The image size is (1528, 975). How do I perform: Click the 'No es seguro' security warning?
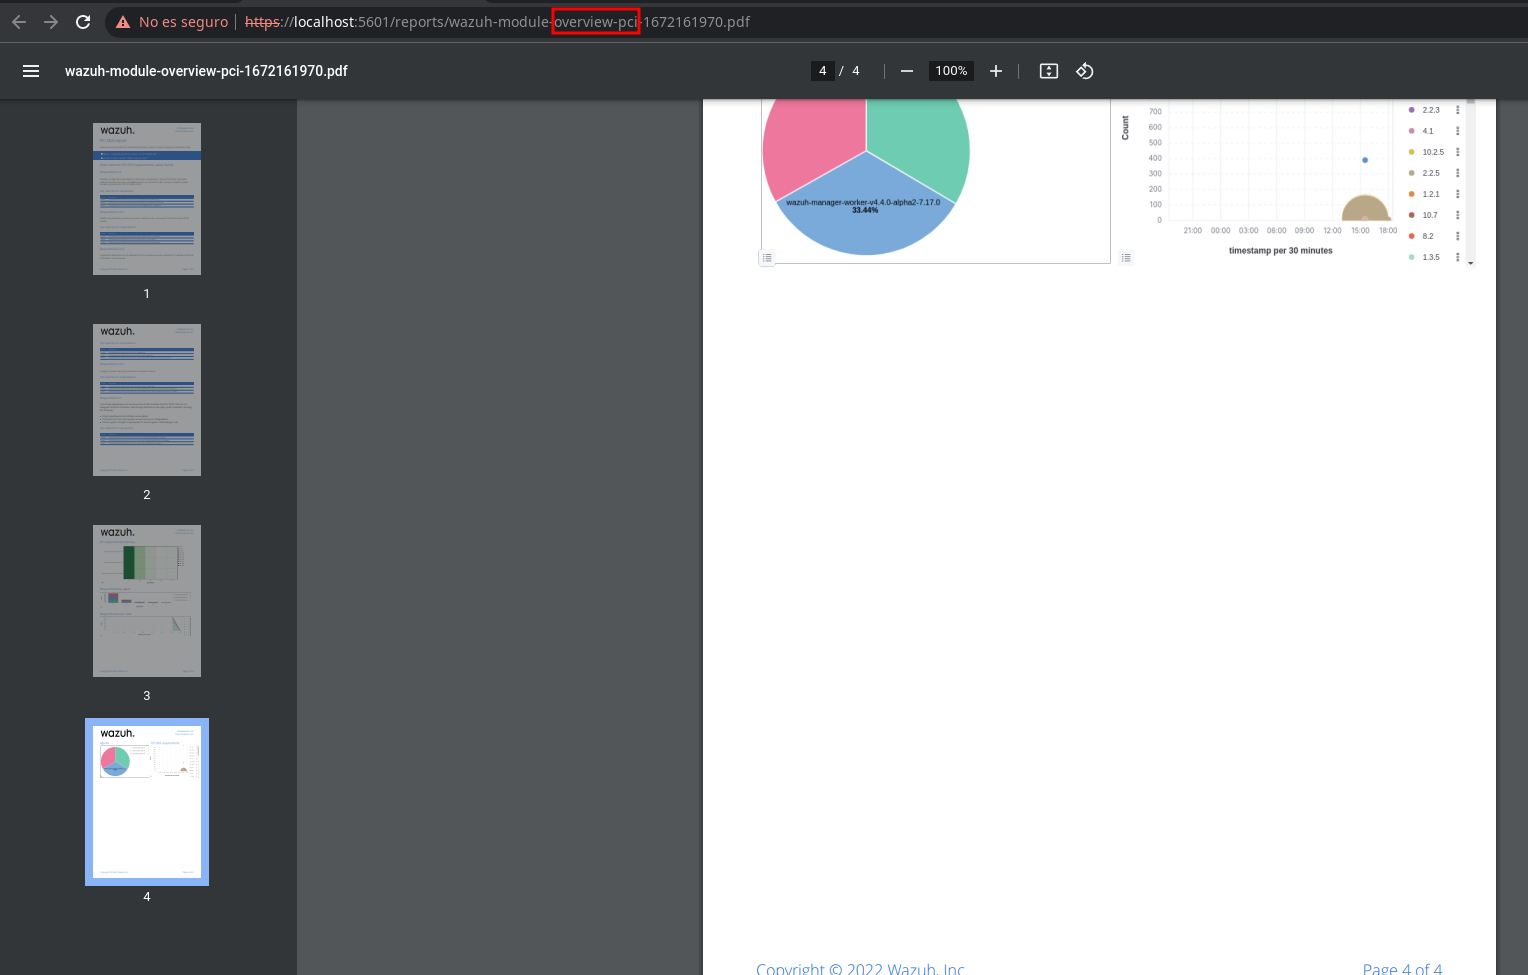click(x=171, y=21)
